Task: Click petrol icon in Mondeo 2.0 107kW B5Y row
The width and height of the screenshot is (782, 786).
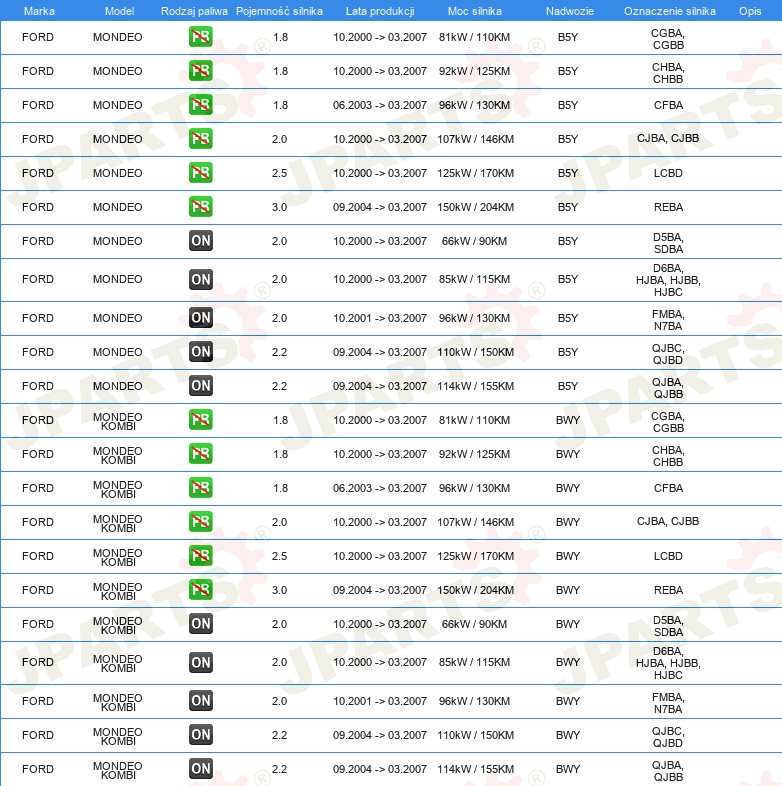Action: click(x=201, y=139)
